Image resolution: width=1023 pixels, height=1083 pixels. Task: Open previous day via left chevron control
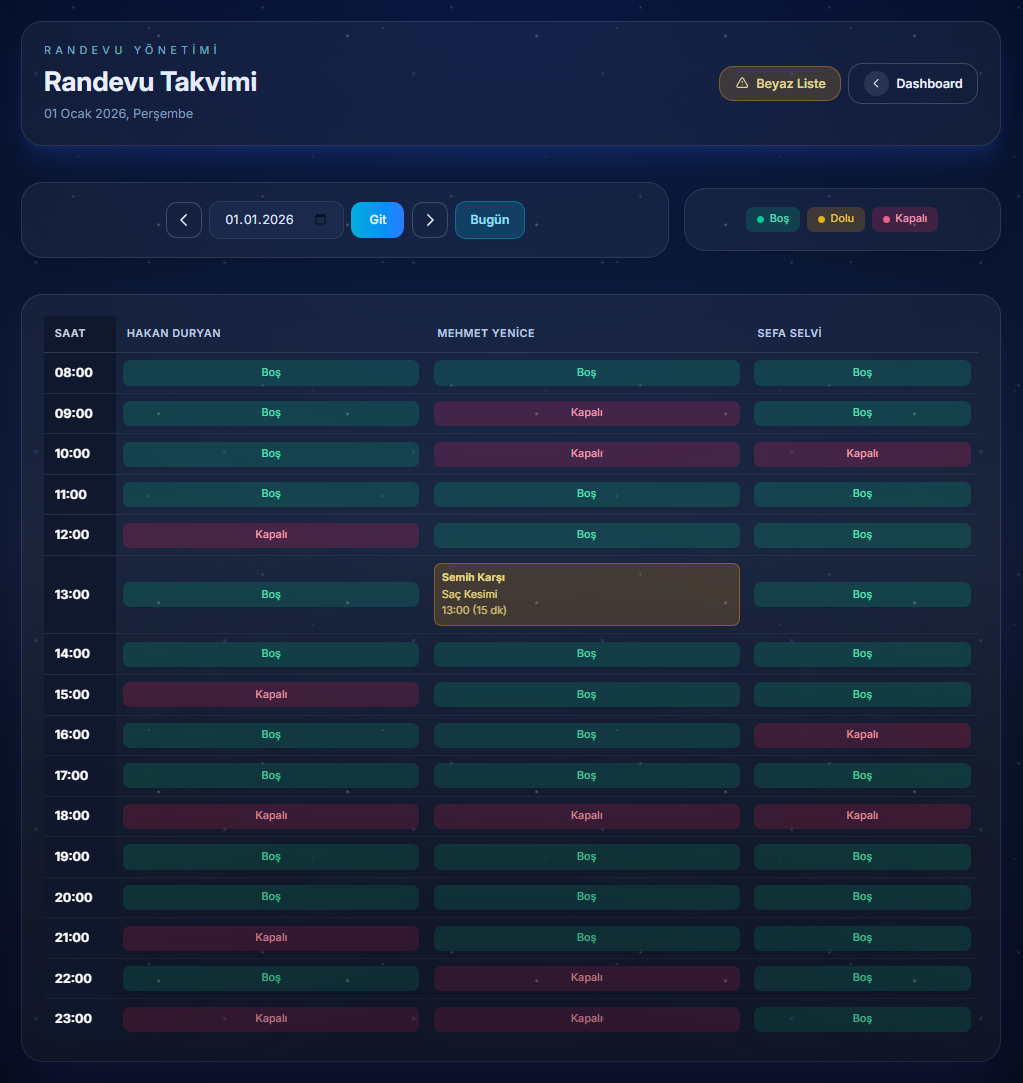pos(184,219)
